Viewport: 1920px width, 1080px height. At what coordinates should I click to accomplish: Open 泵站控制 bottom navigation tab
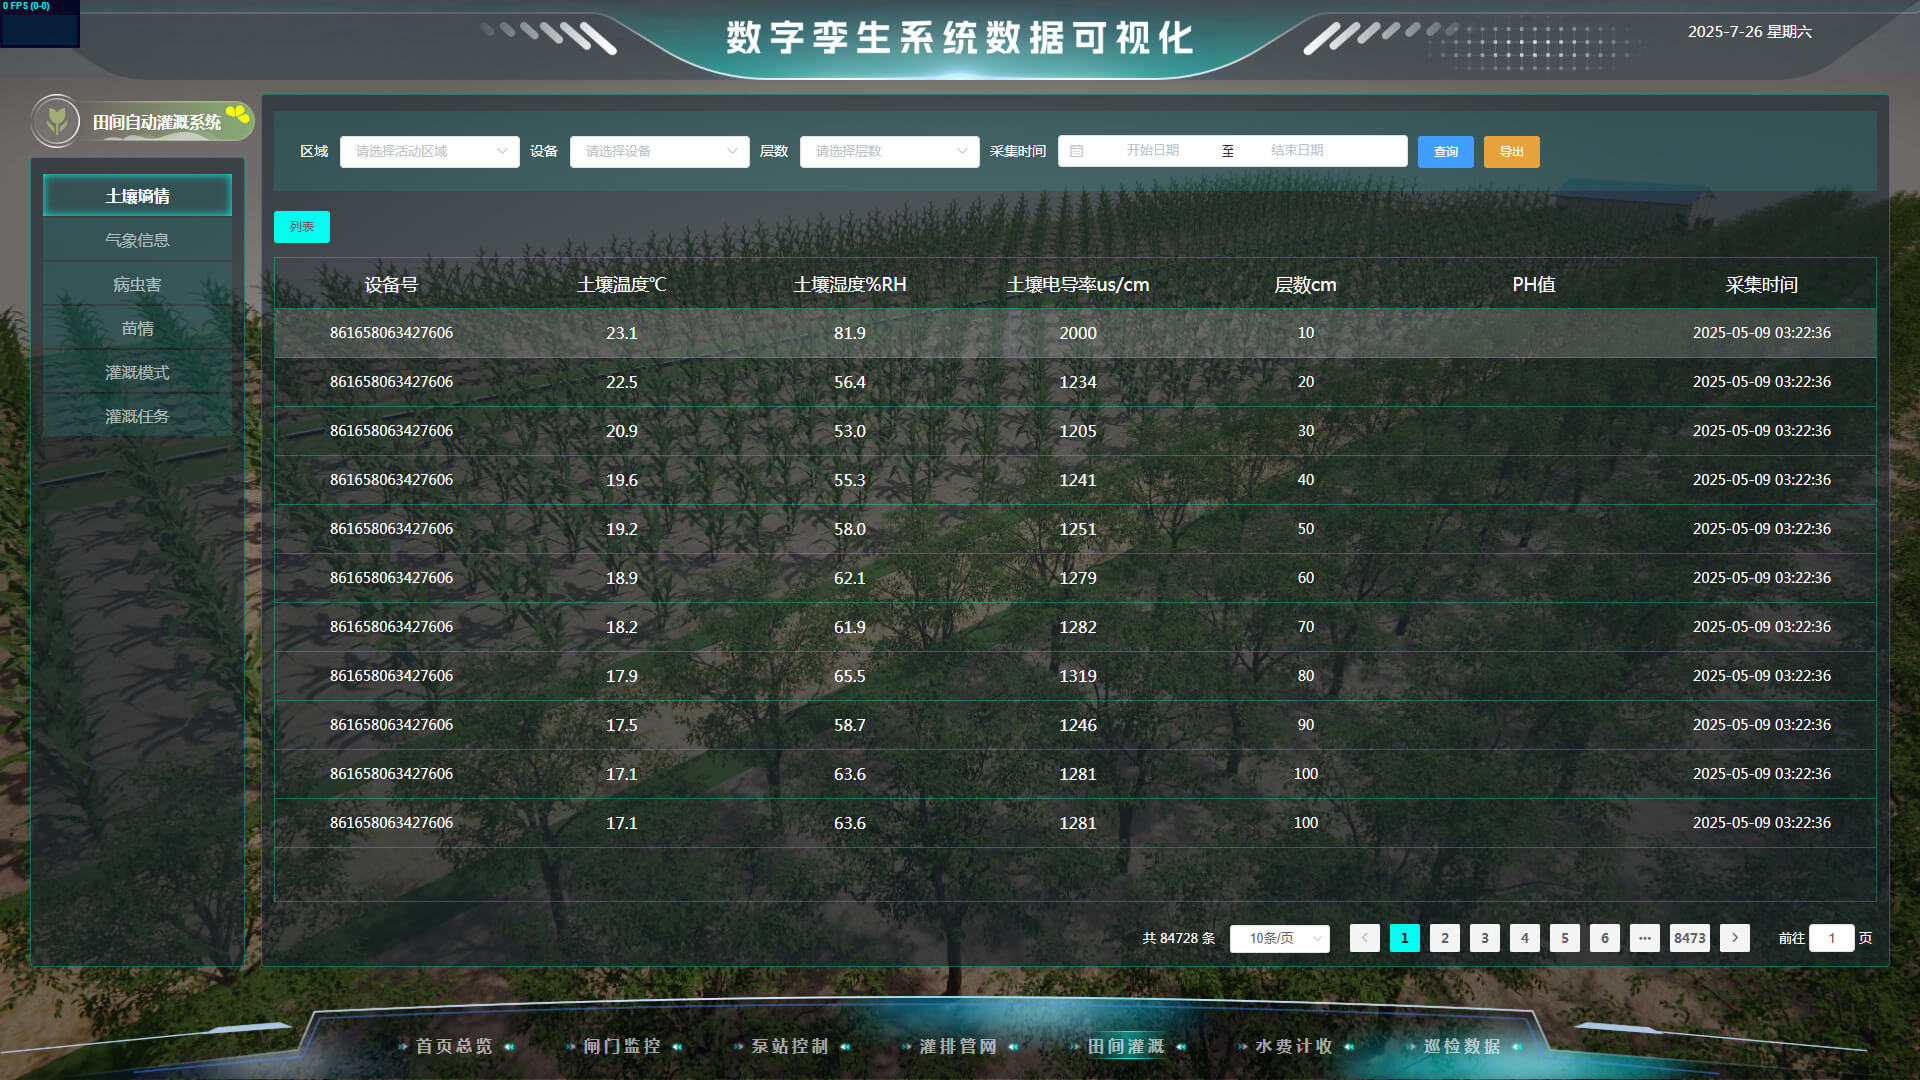[x=790, y=1046]
